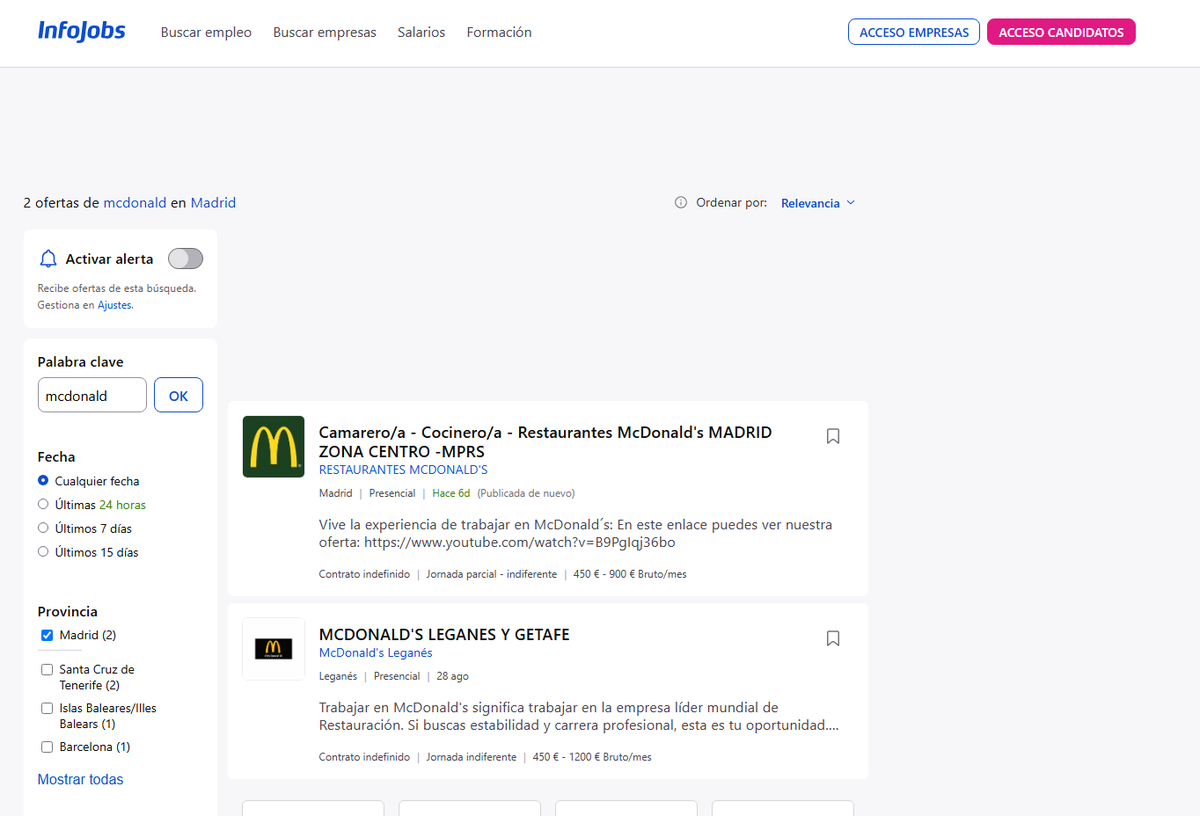Open the MCDONALD'S LEGANES Y GETAFE offer title
This screenshot has height=816, width=1200.
click(x=444, y=635)
